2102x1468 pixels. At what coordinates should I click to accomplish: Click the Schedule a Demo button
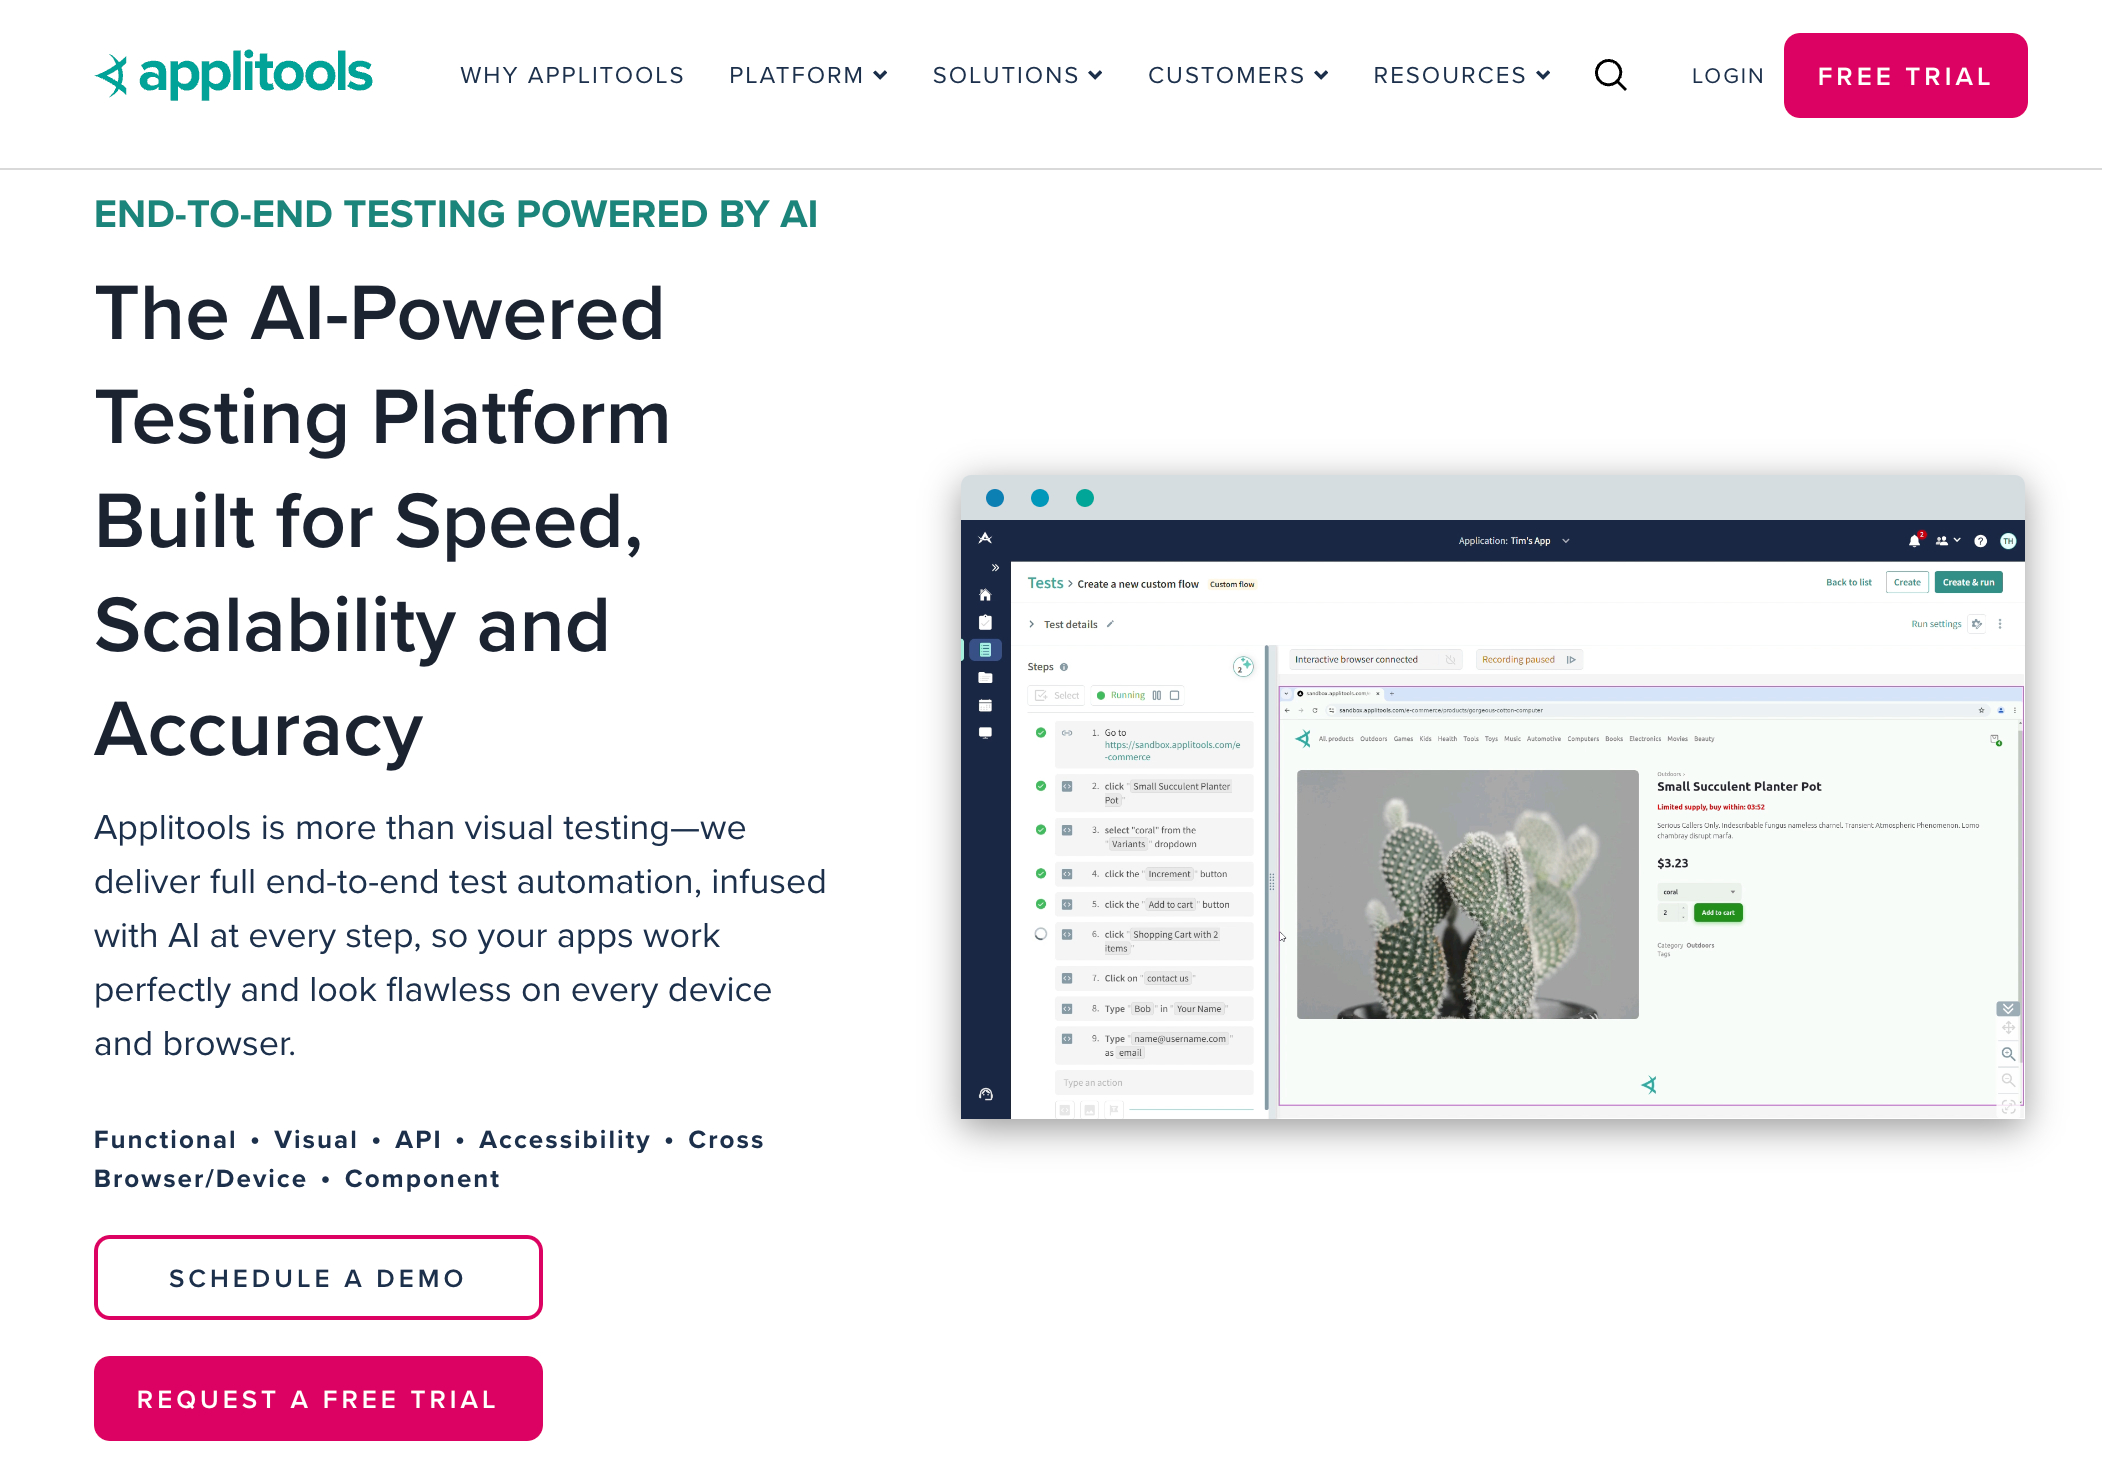pyautogui.click(x=318, y=1278)
